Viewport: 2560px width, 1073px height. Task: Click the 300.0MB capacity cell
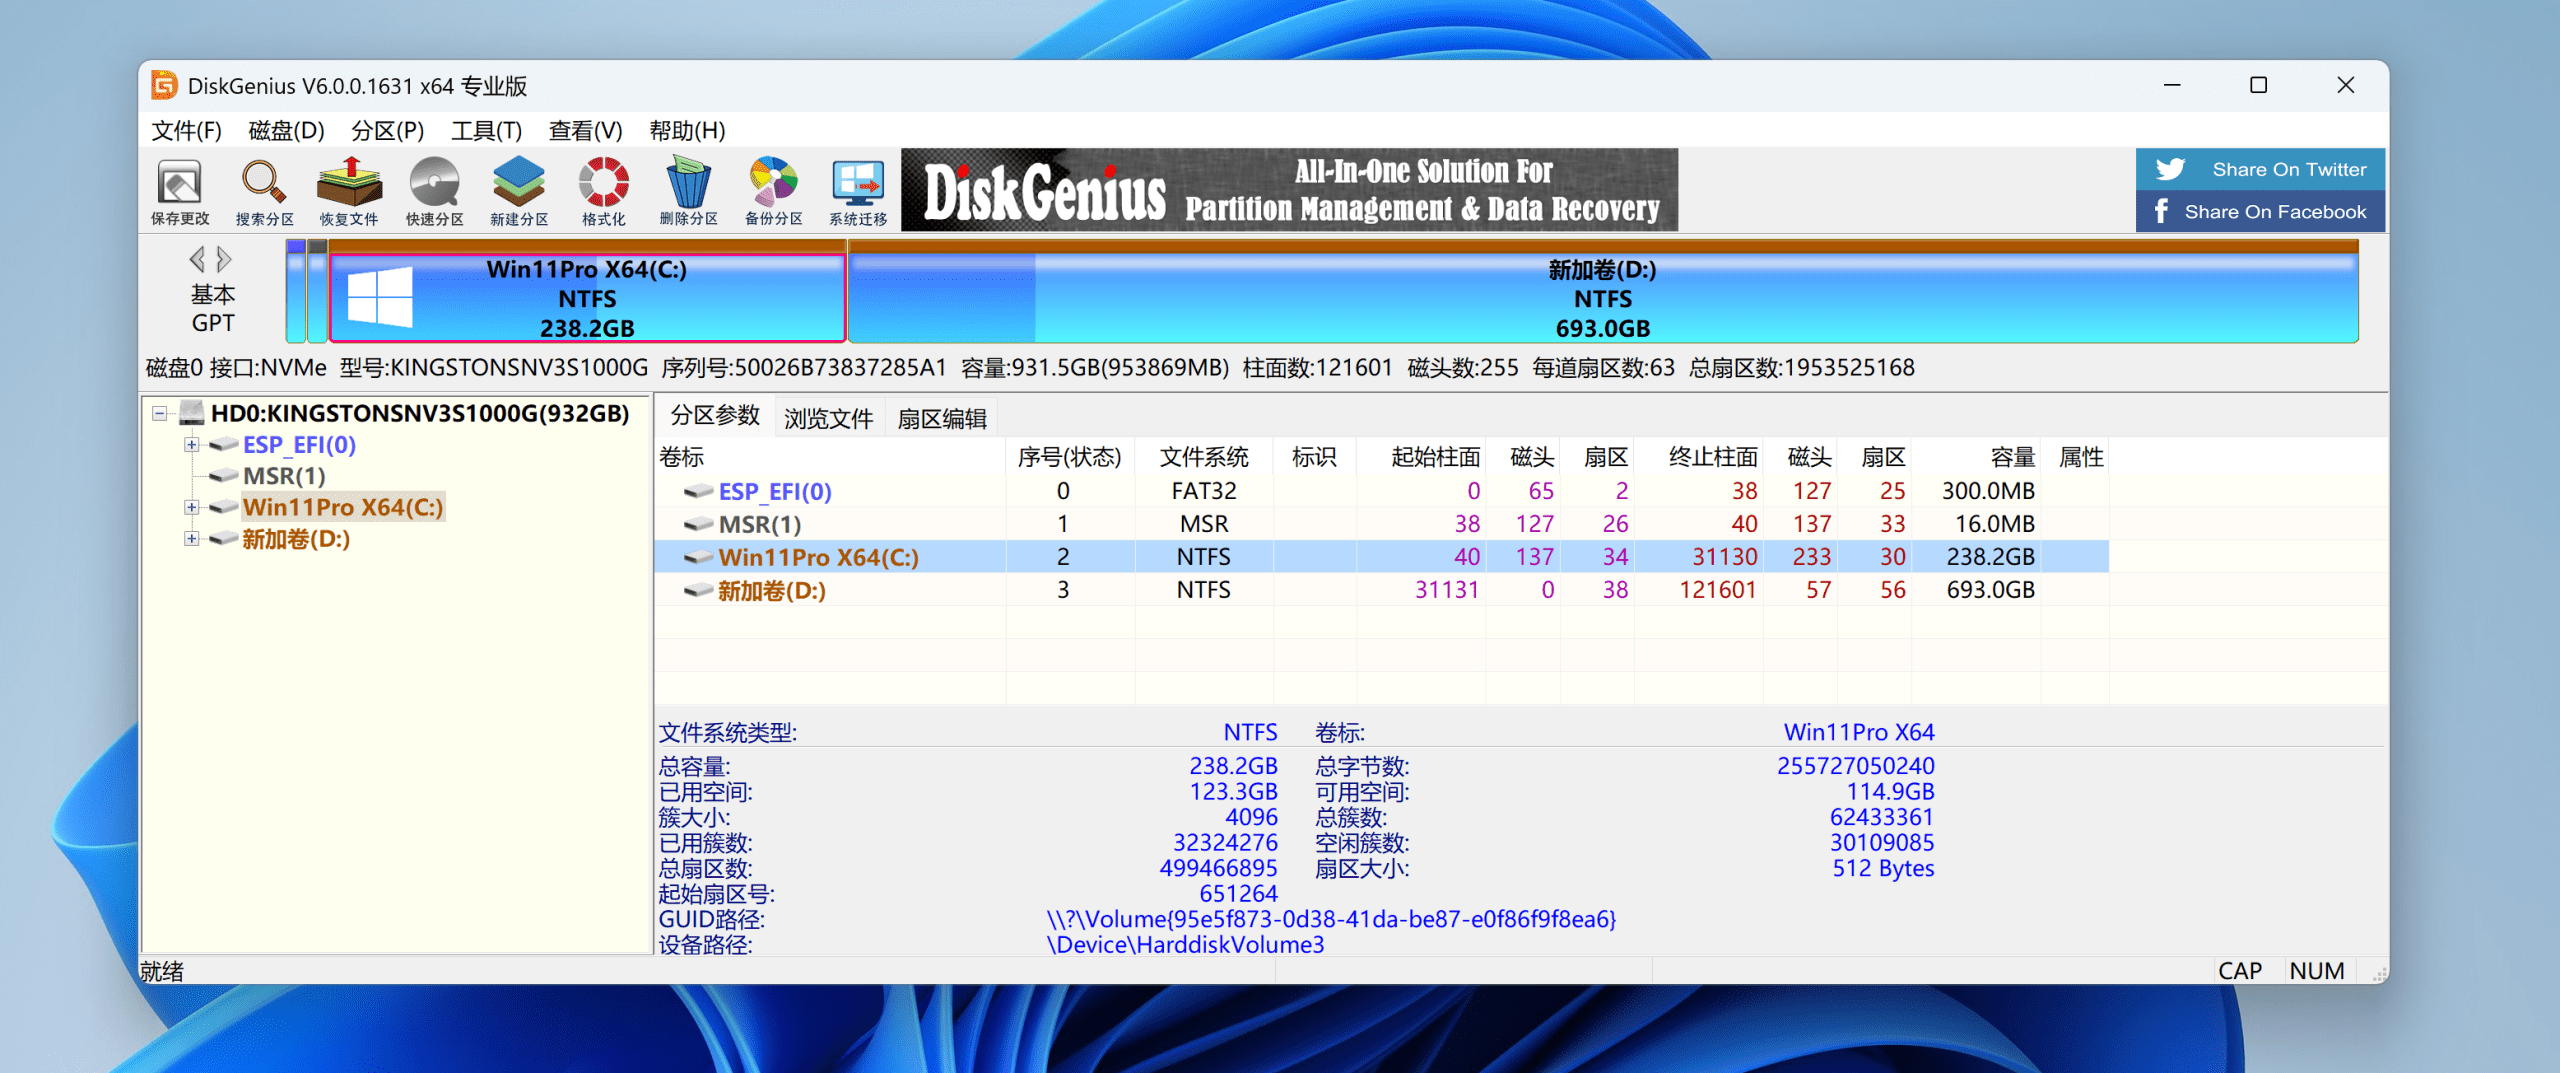tap(1988, 491)
